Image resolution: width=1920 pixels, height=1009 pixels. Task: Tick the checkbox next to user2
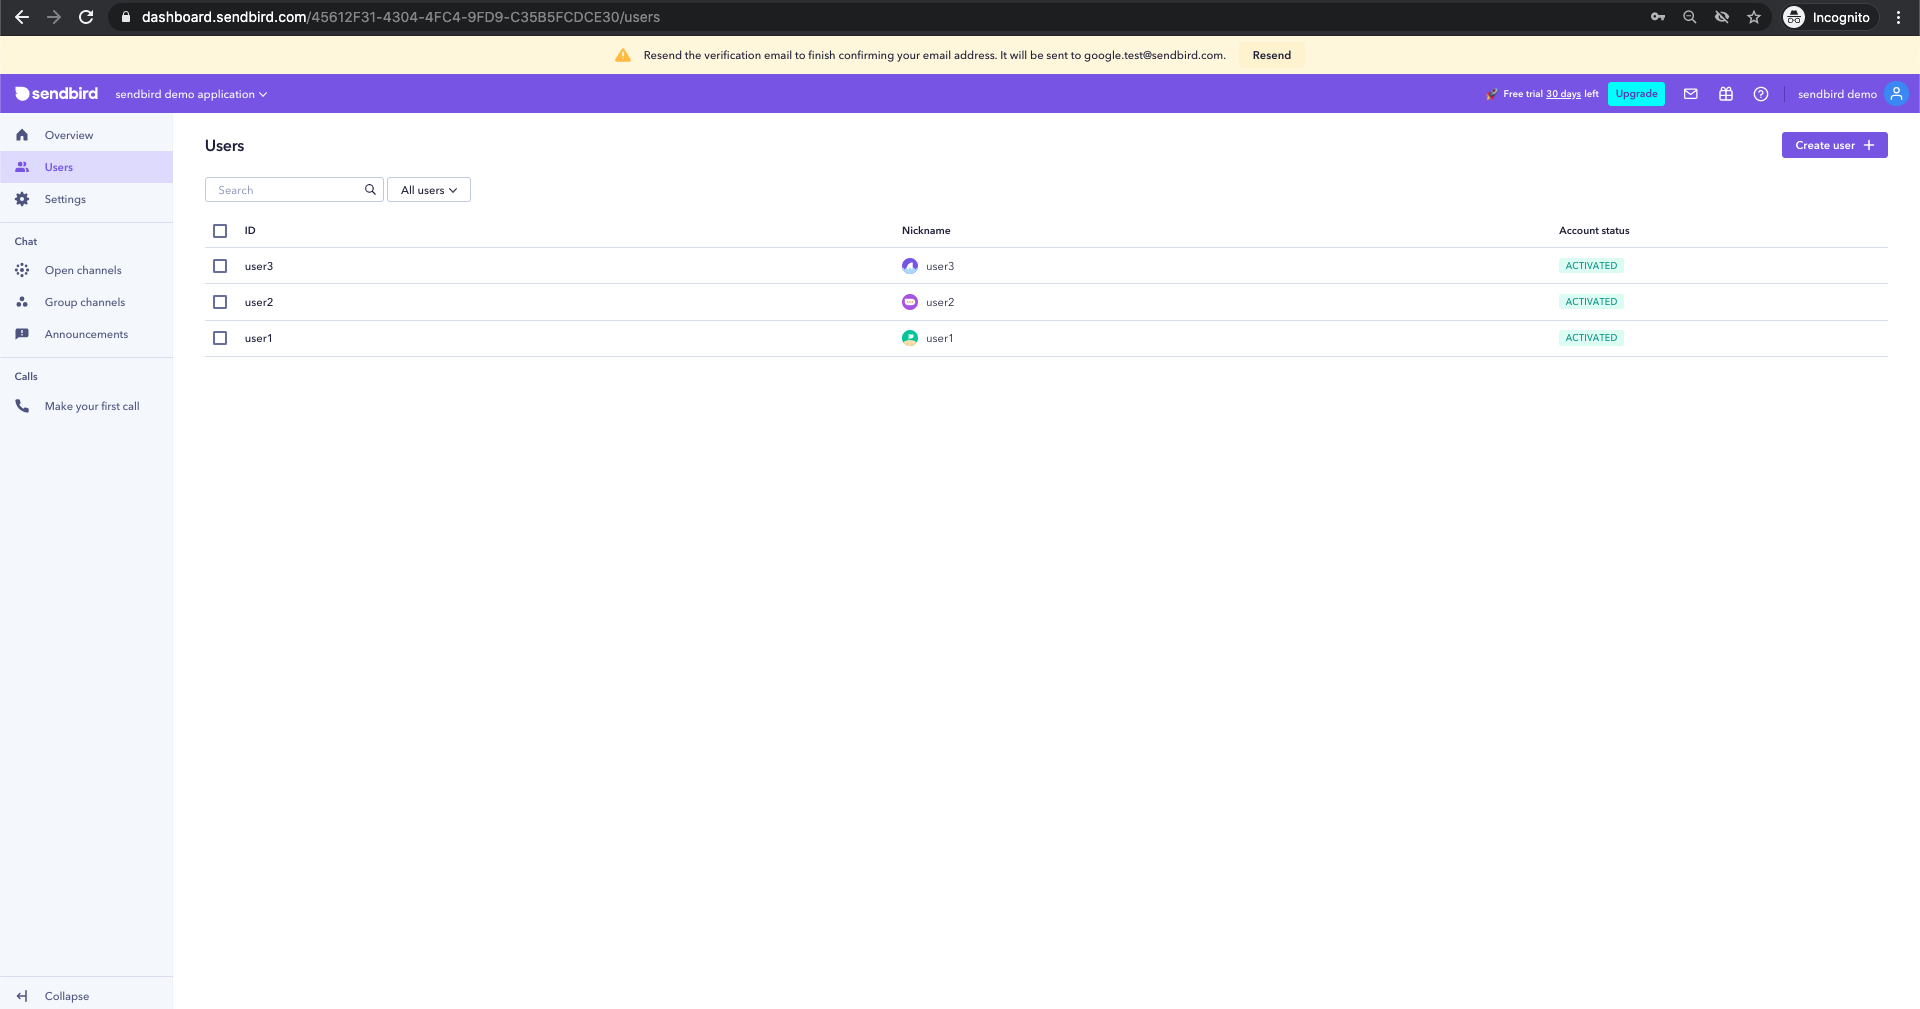point(220,302)
